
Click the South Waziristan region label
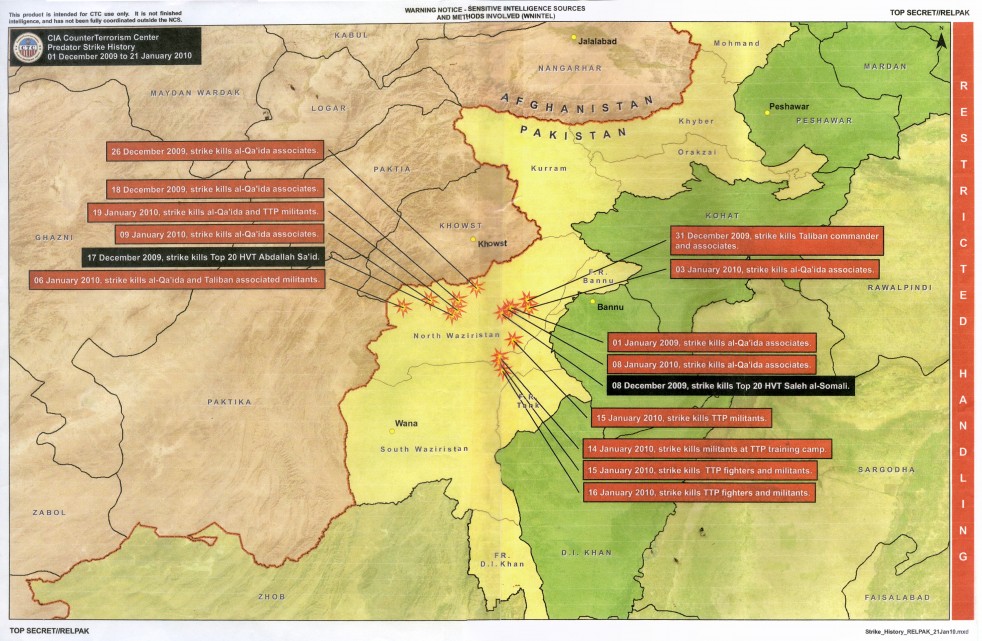[x=424, y=449]
